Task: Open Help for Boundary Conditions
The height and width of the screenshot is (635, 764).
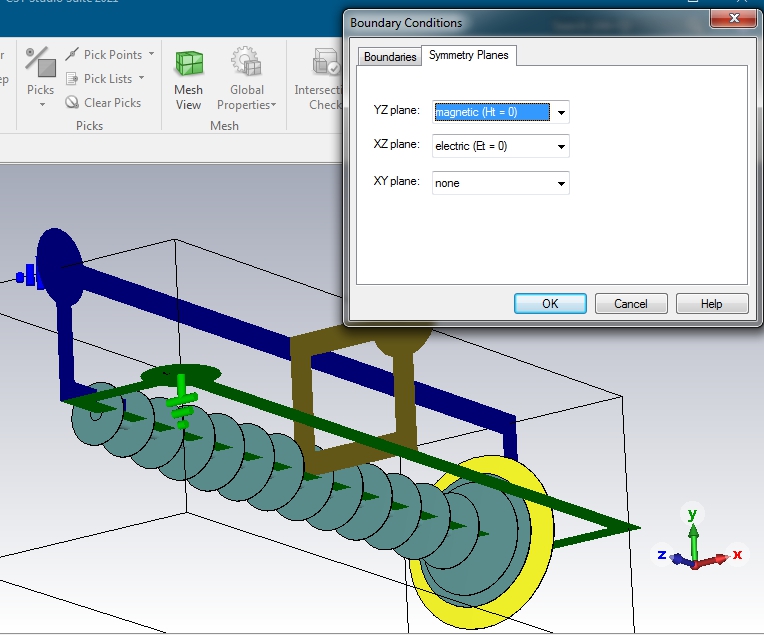Action: coord(711,304)
